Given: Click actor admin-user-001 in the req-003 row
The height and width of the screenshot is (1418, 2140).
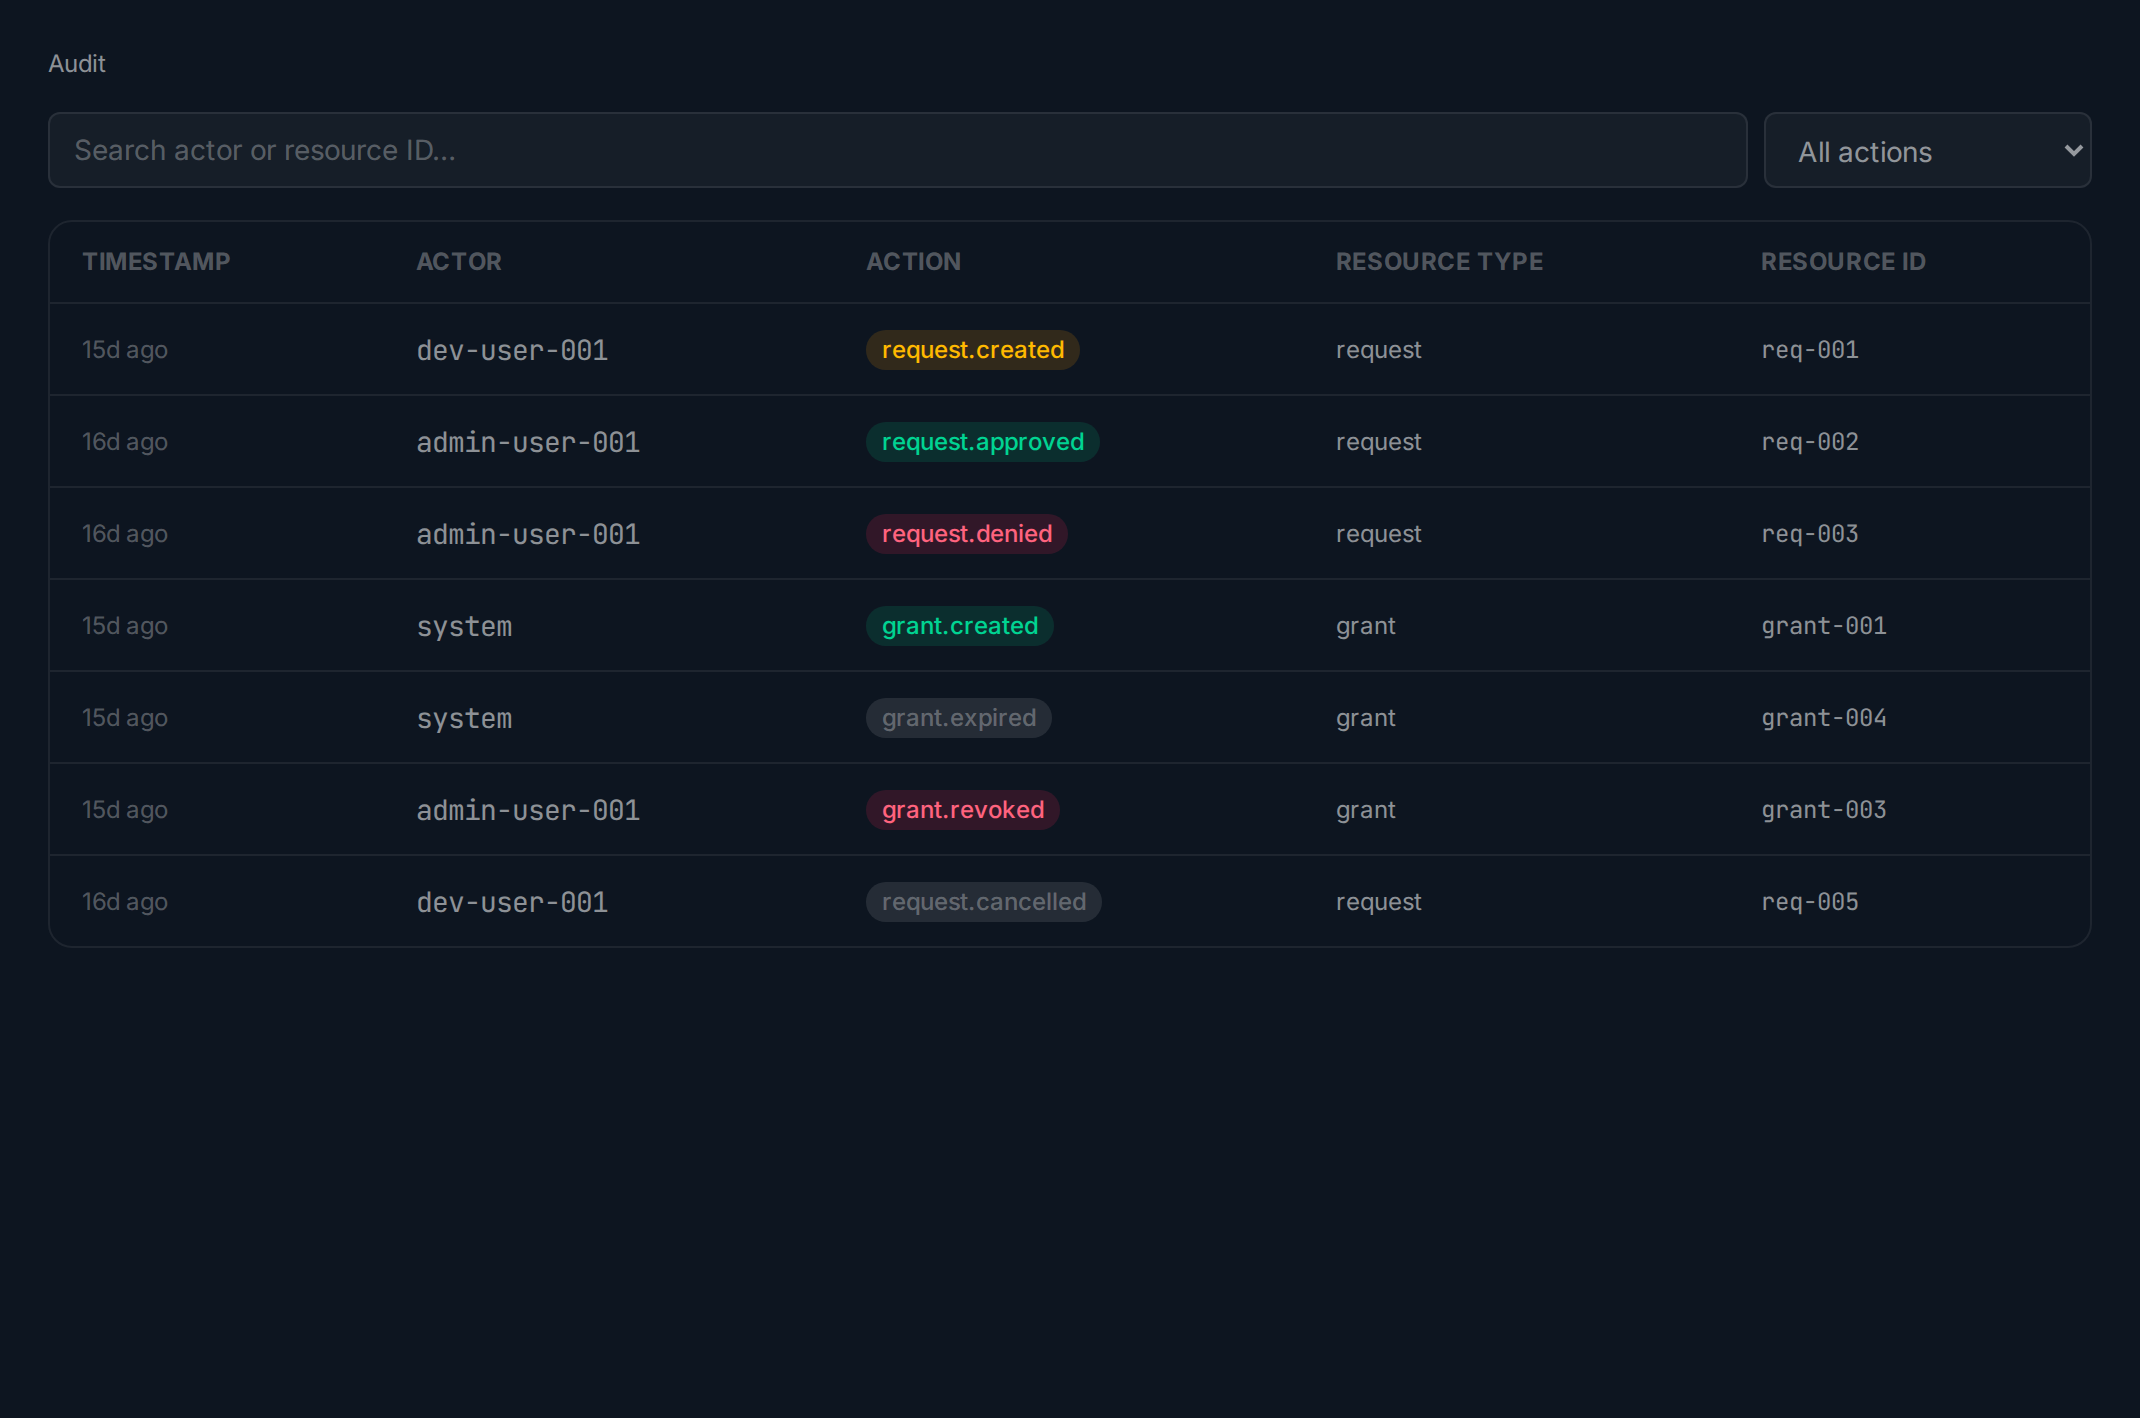Looking at the screenshot, I should tap(528, 534).
